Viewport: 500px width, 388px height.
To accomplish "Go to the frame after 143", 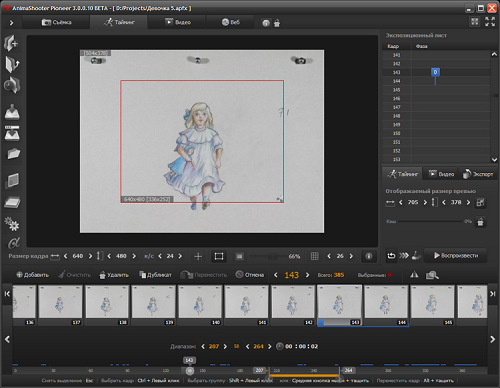I will coord(307,275).
